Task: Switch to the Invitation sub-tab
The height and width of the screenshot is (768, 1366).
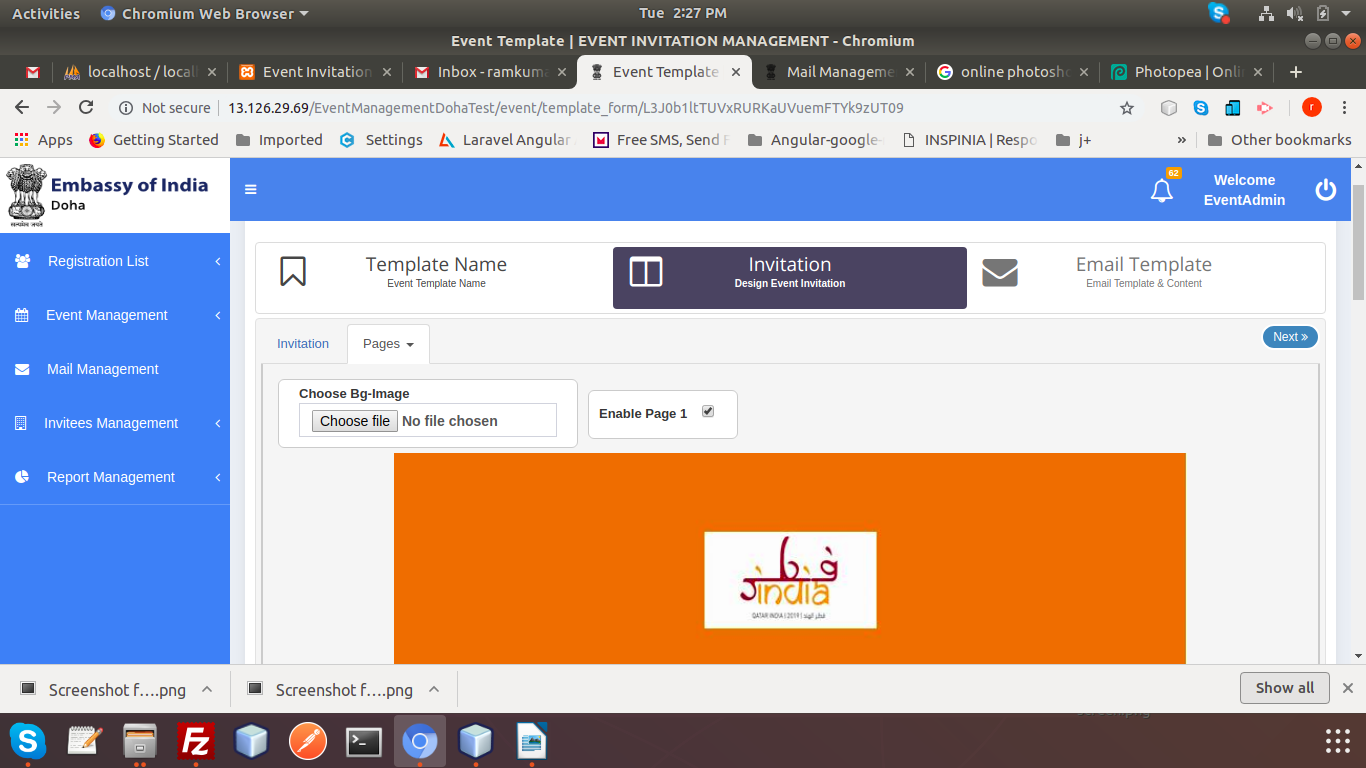Action: (303, 344)
